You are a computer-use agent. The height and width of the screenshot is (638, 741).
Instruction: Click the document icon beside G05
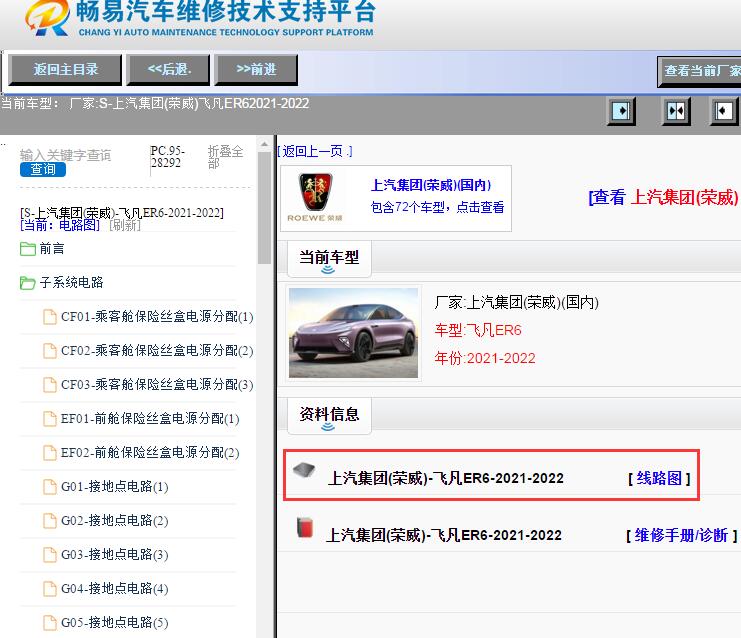(x=50, y=623)
